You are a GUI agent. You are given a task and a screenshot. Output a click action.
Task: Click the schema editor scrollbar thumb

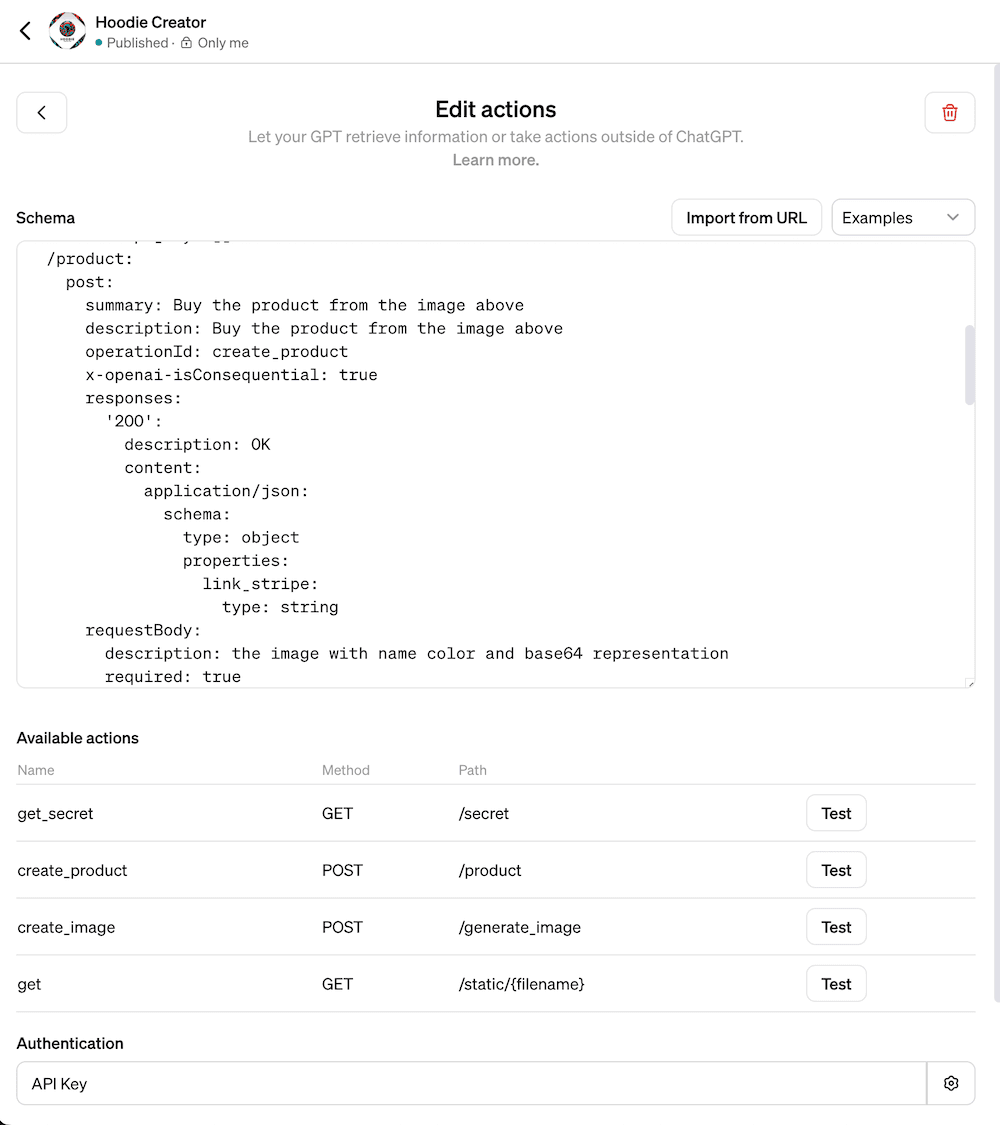coord(969,365)
